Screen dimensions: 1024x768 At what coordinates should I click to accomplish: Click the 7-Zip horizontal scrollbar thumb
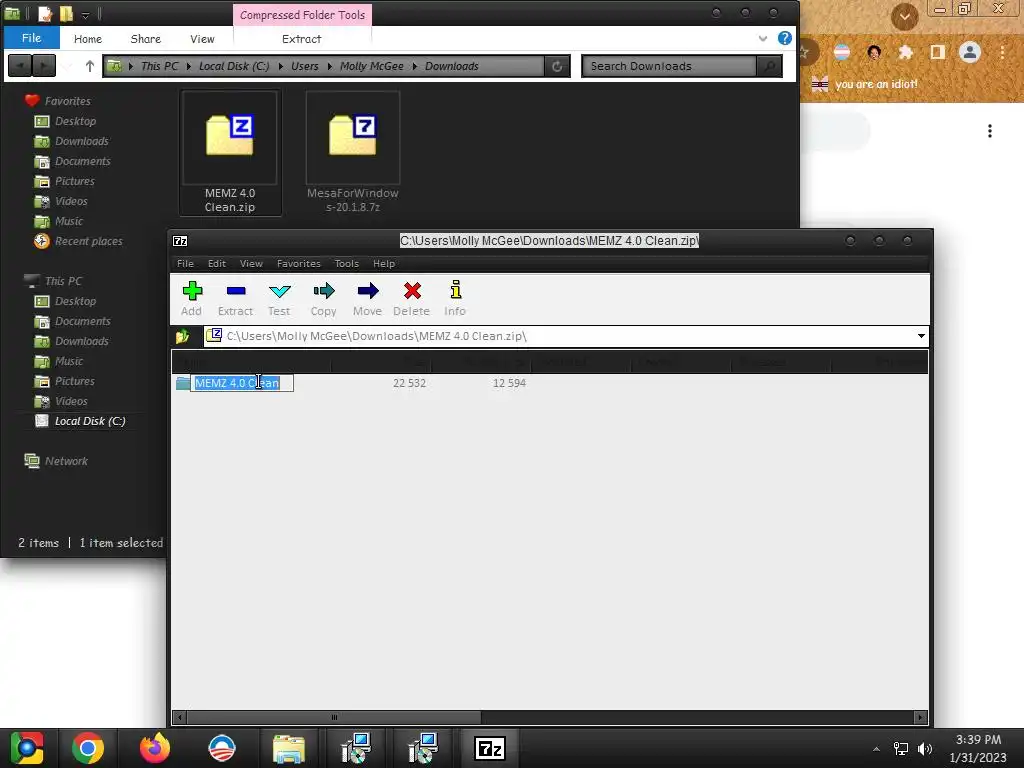pyautogui.click(x=334, y=717)
